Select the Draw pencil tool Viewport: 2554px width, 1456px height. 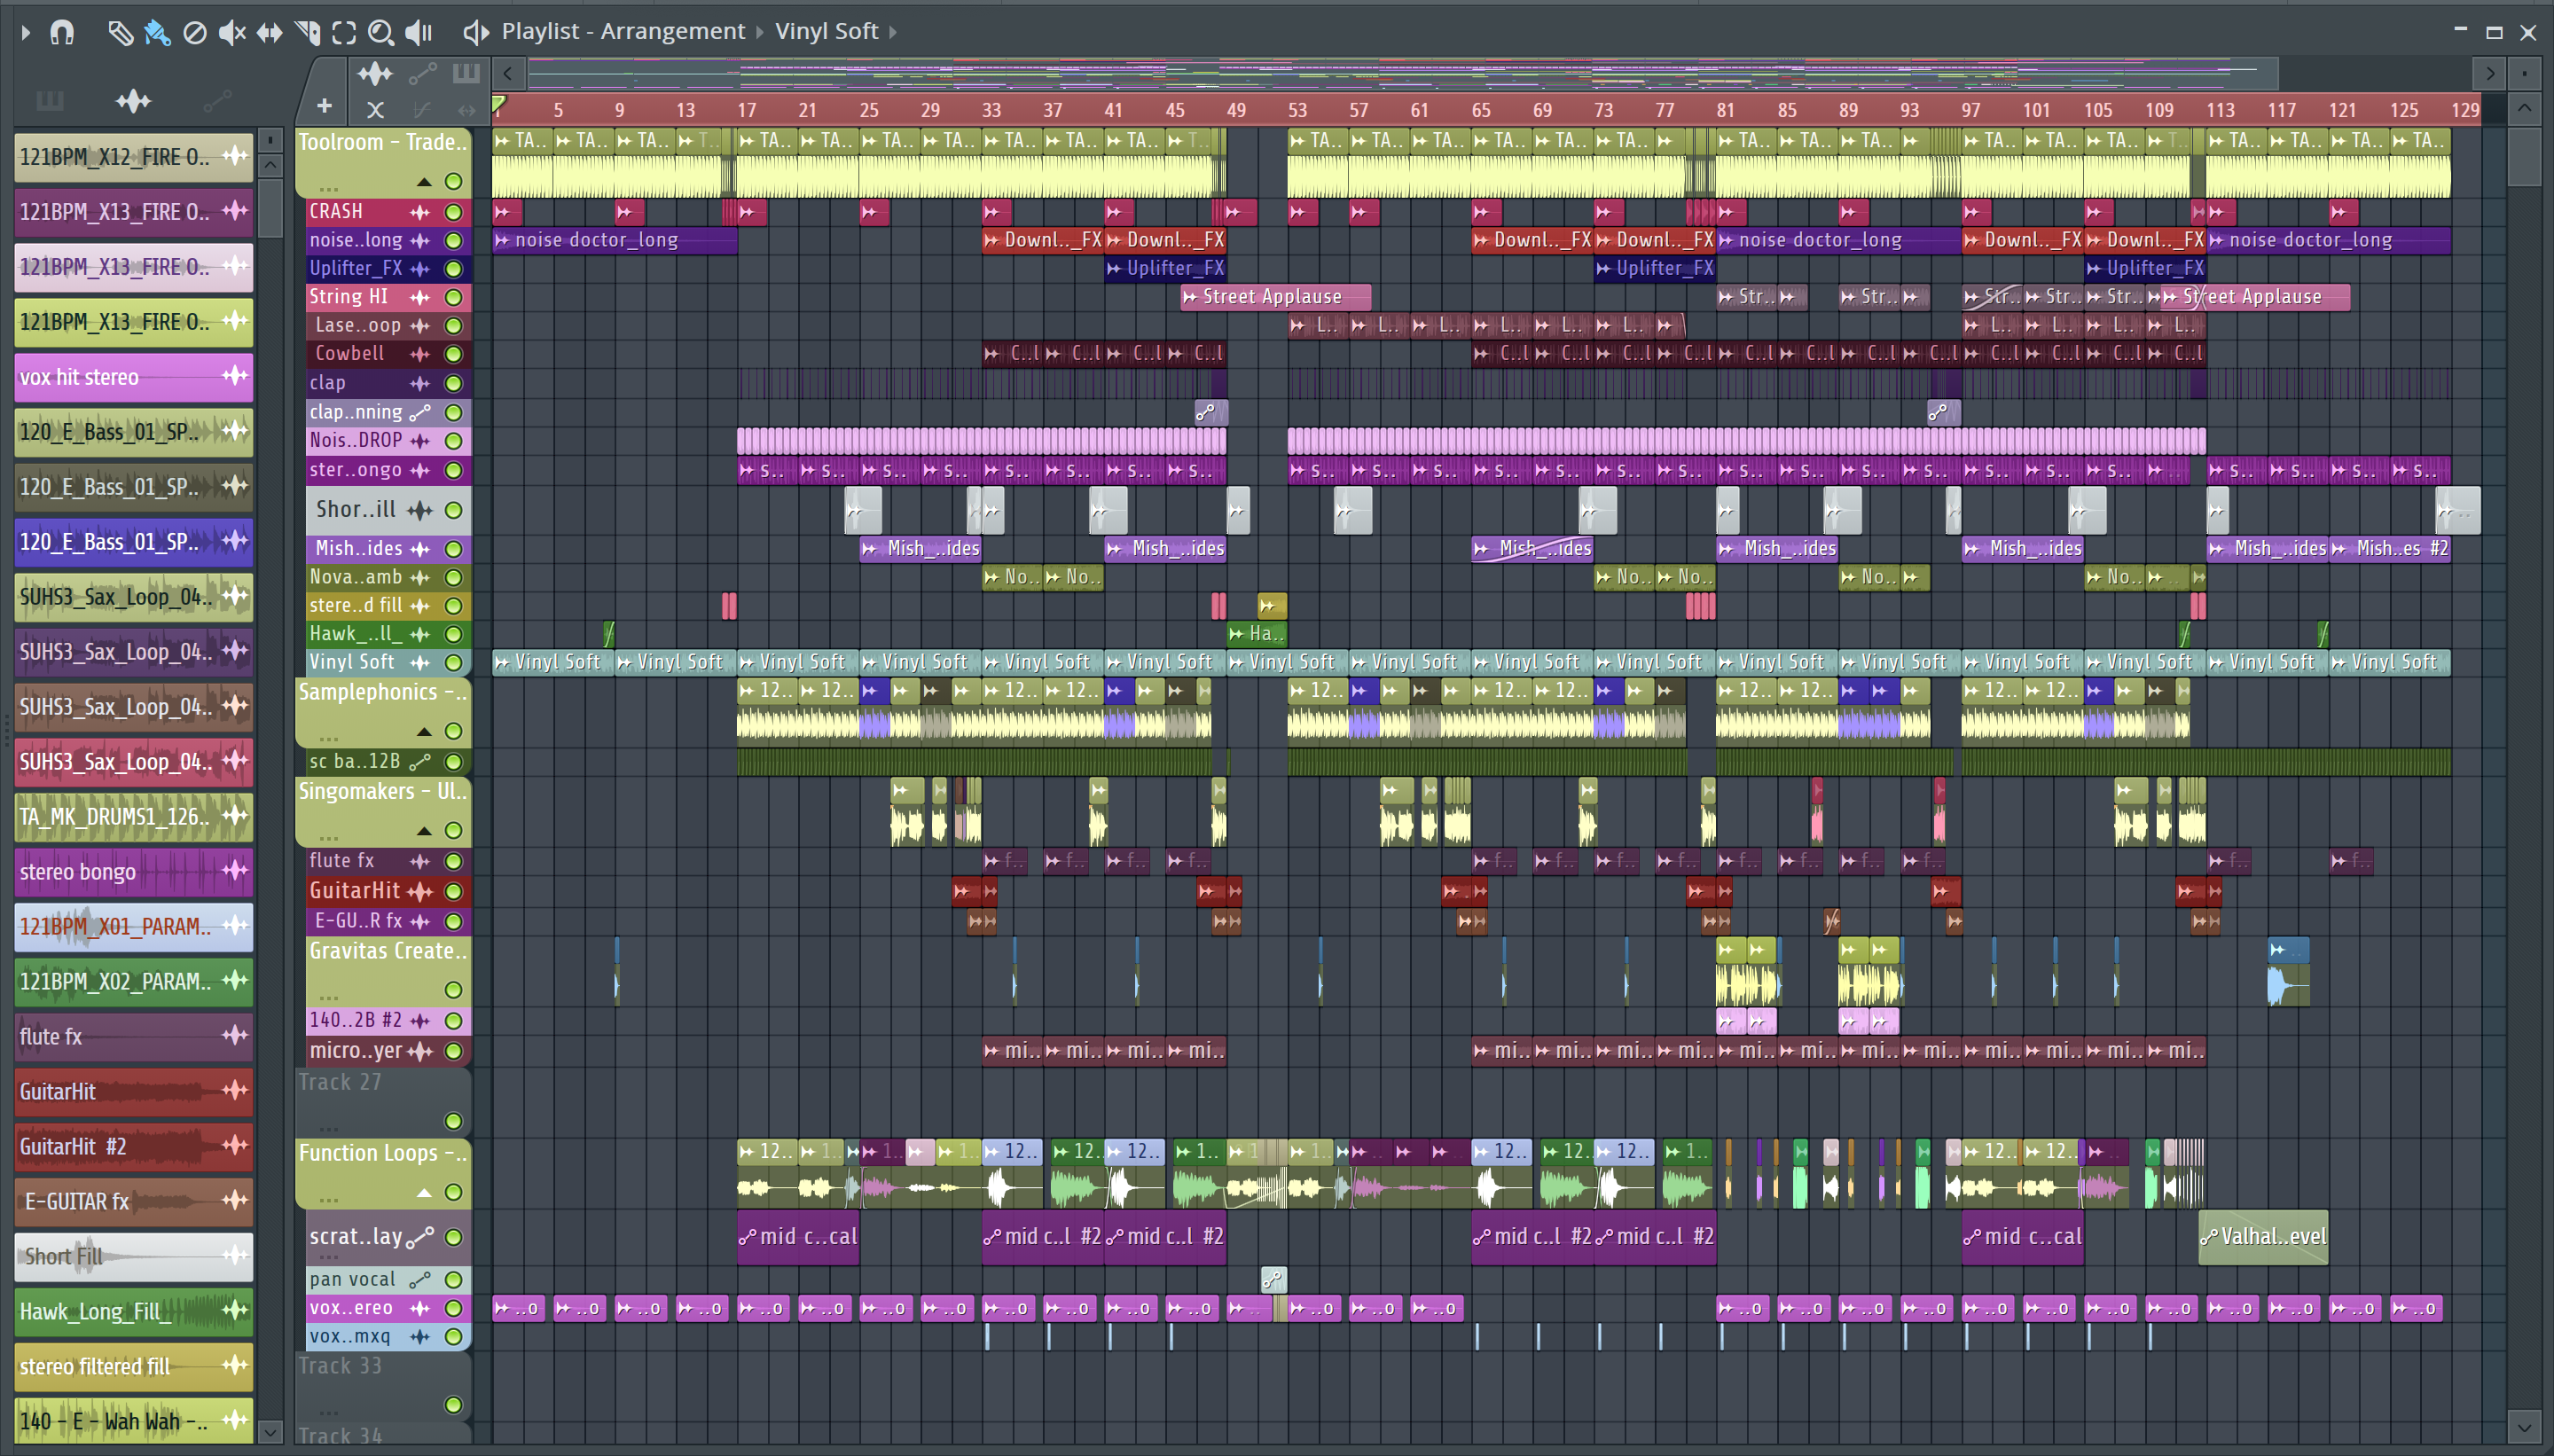pos(120,33)
